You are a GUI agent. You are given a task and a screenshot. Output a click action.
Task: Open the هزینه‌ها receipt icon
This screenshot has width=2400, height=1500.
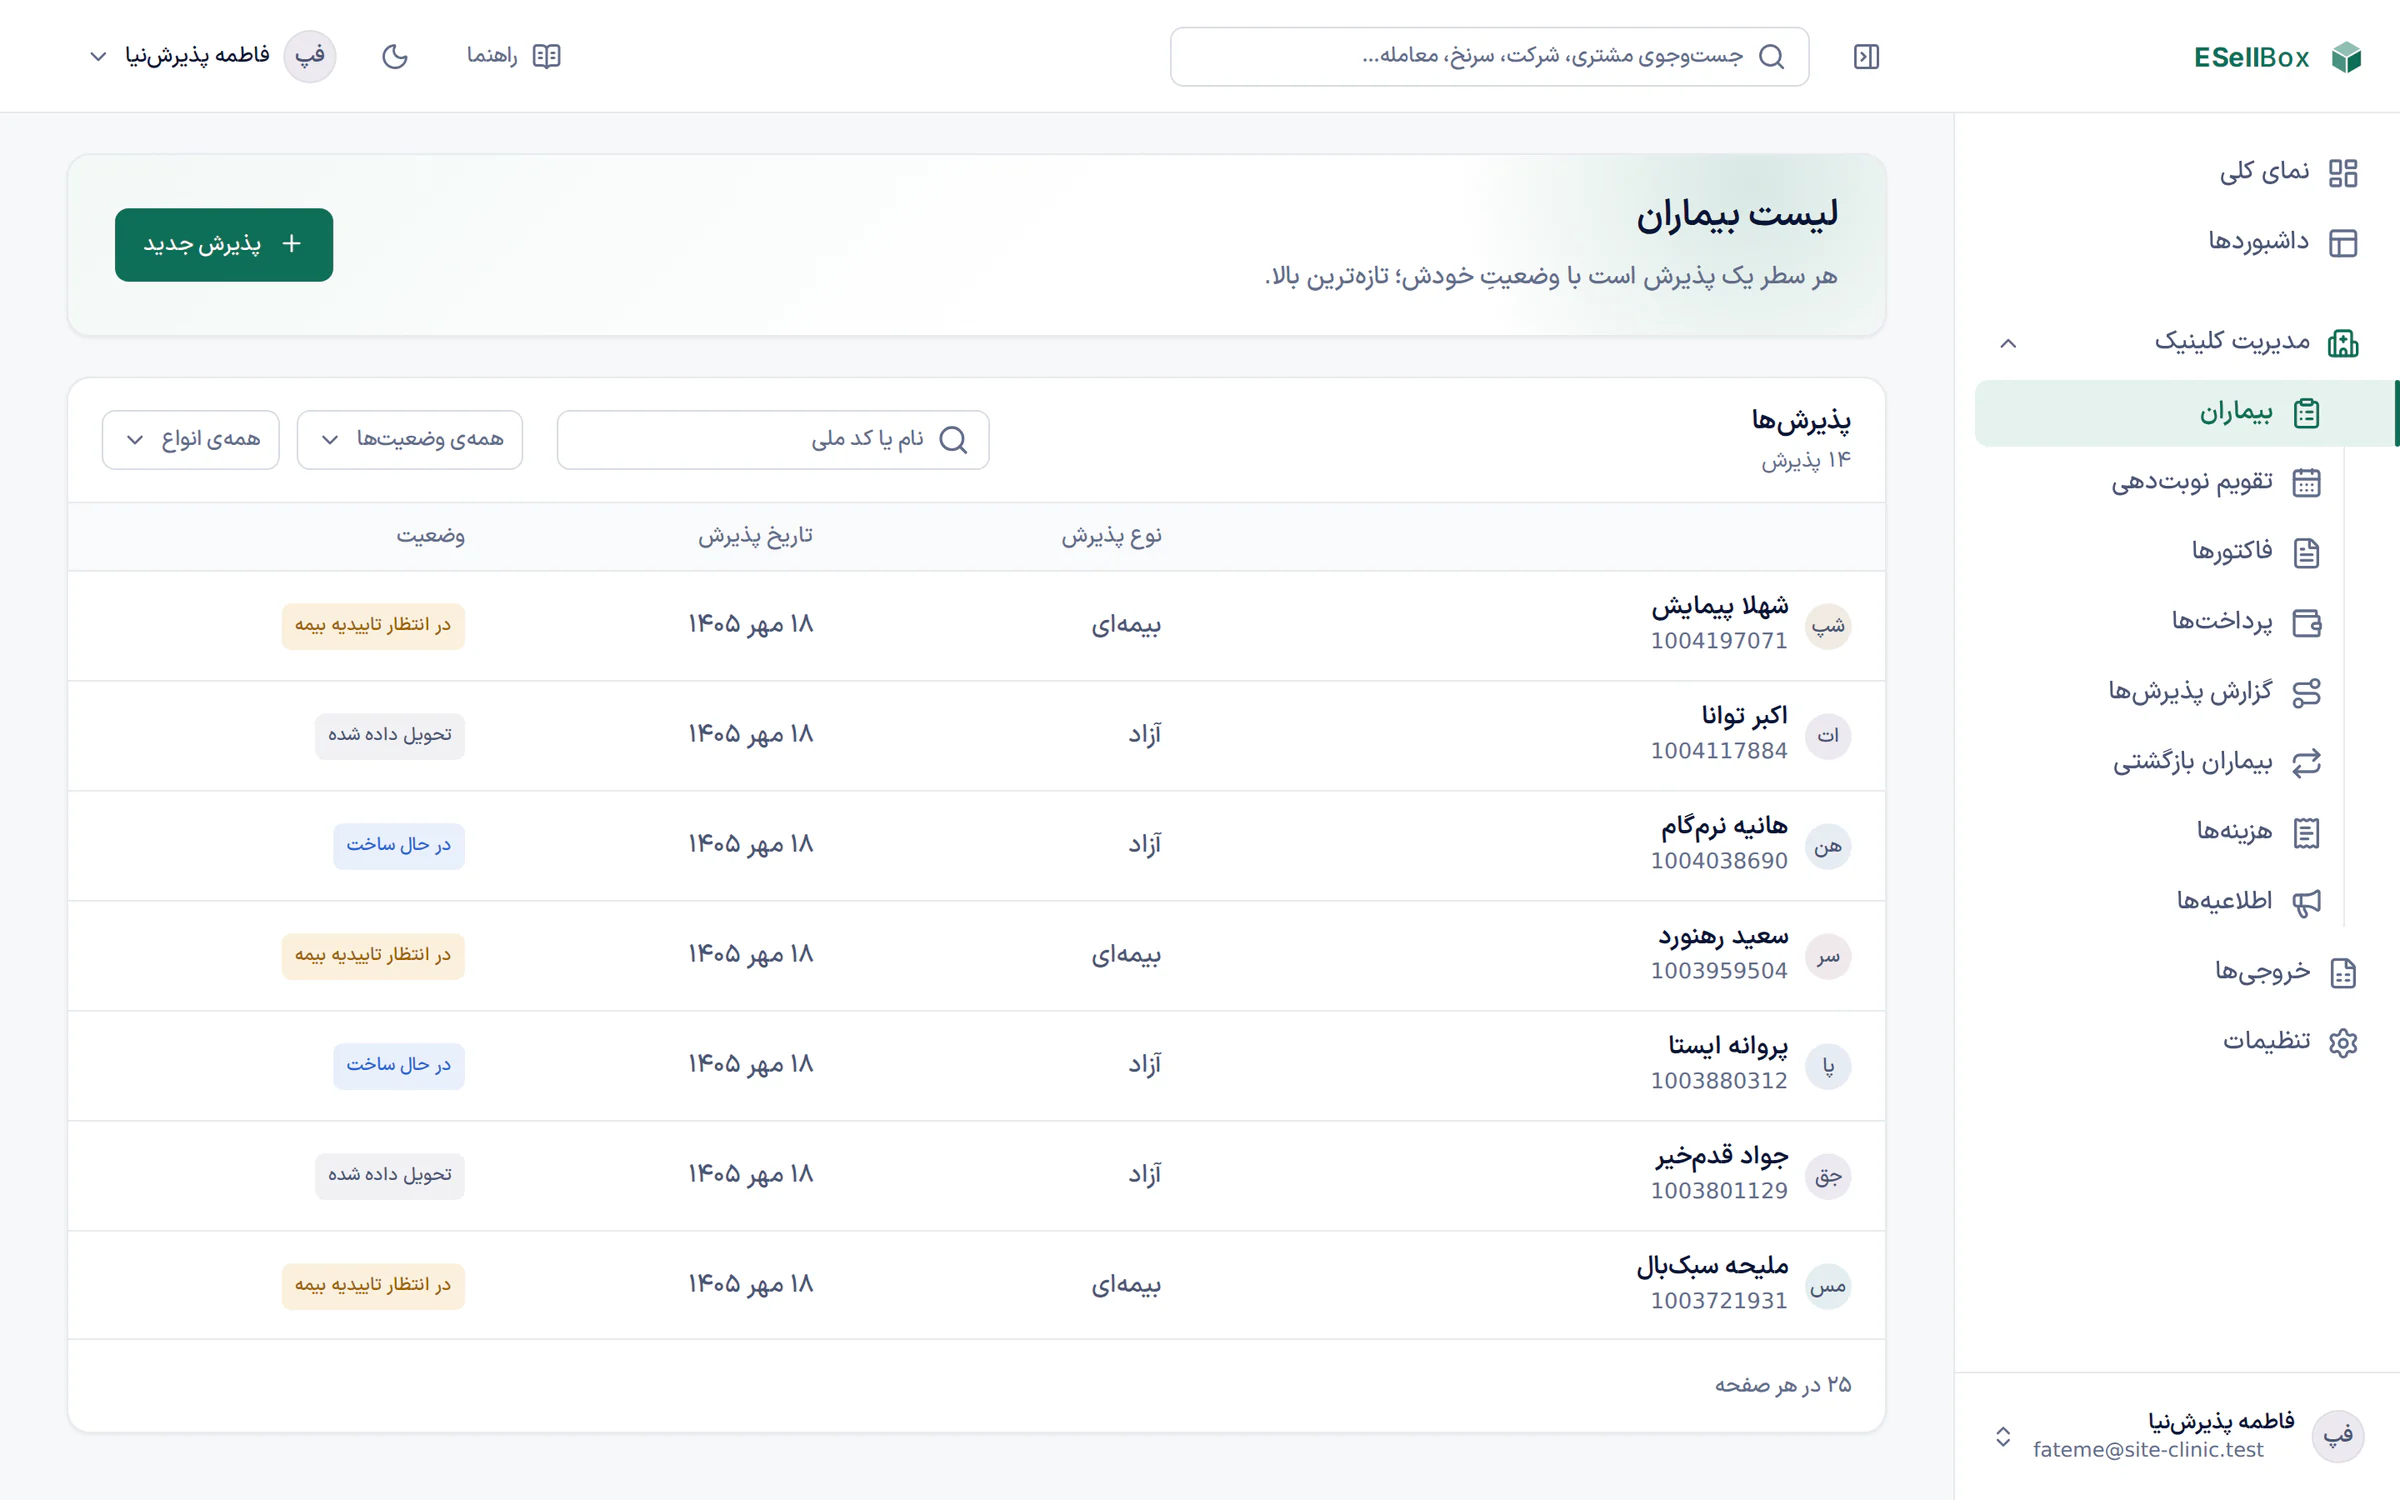click(x=2306, y=833)
